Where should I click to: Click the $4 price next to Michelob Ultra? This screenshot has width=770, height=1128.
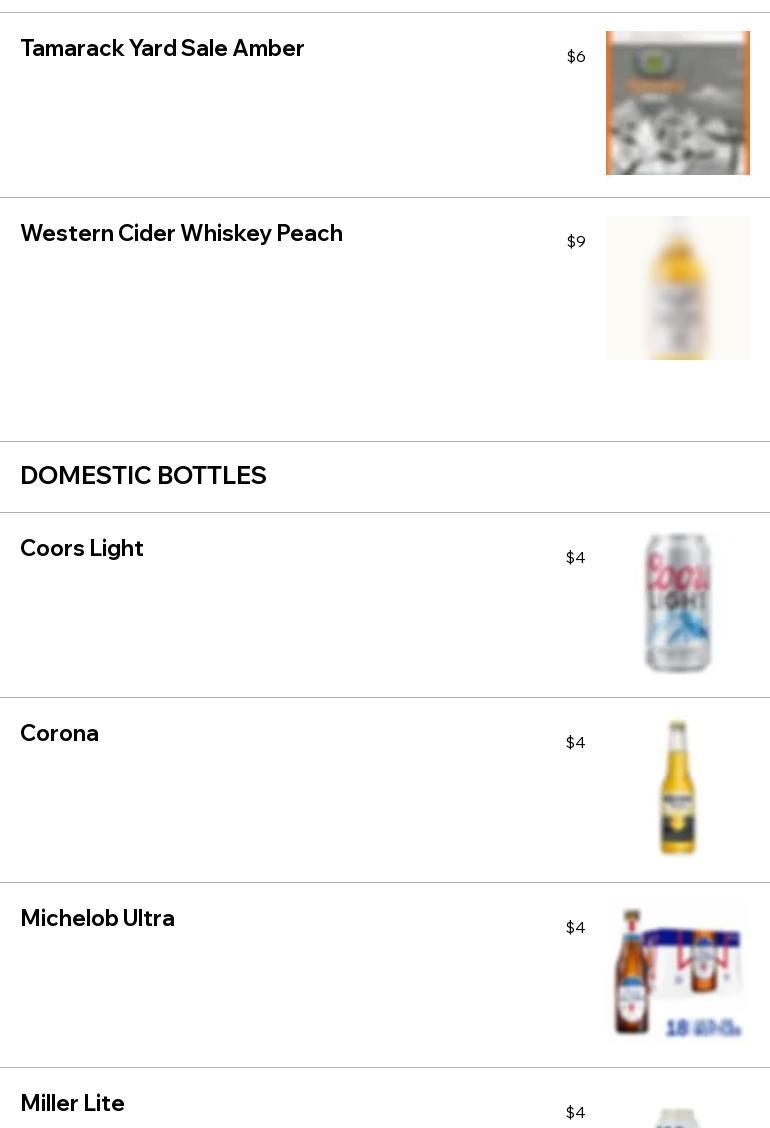pos(576,928)
